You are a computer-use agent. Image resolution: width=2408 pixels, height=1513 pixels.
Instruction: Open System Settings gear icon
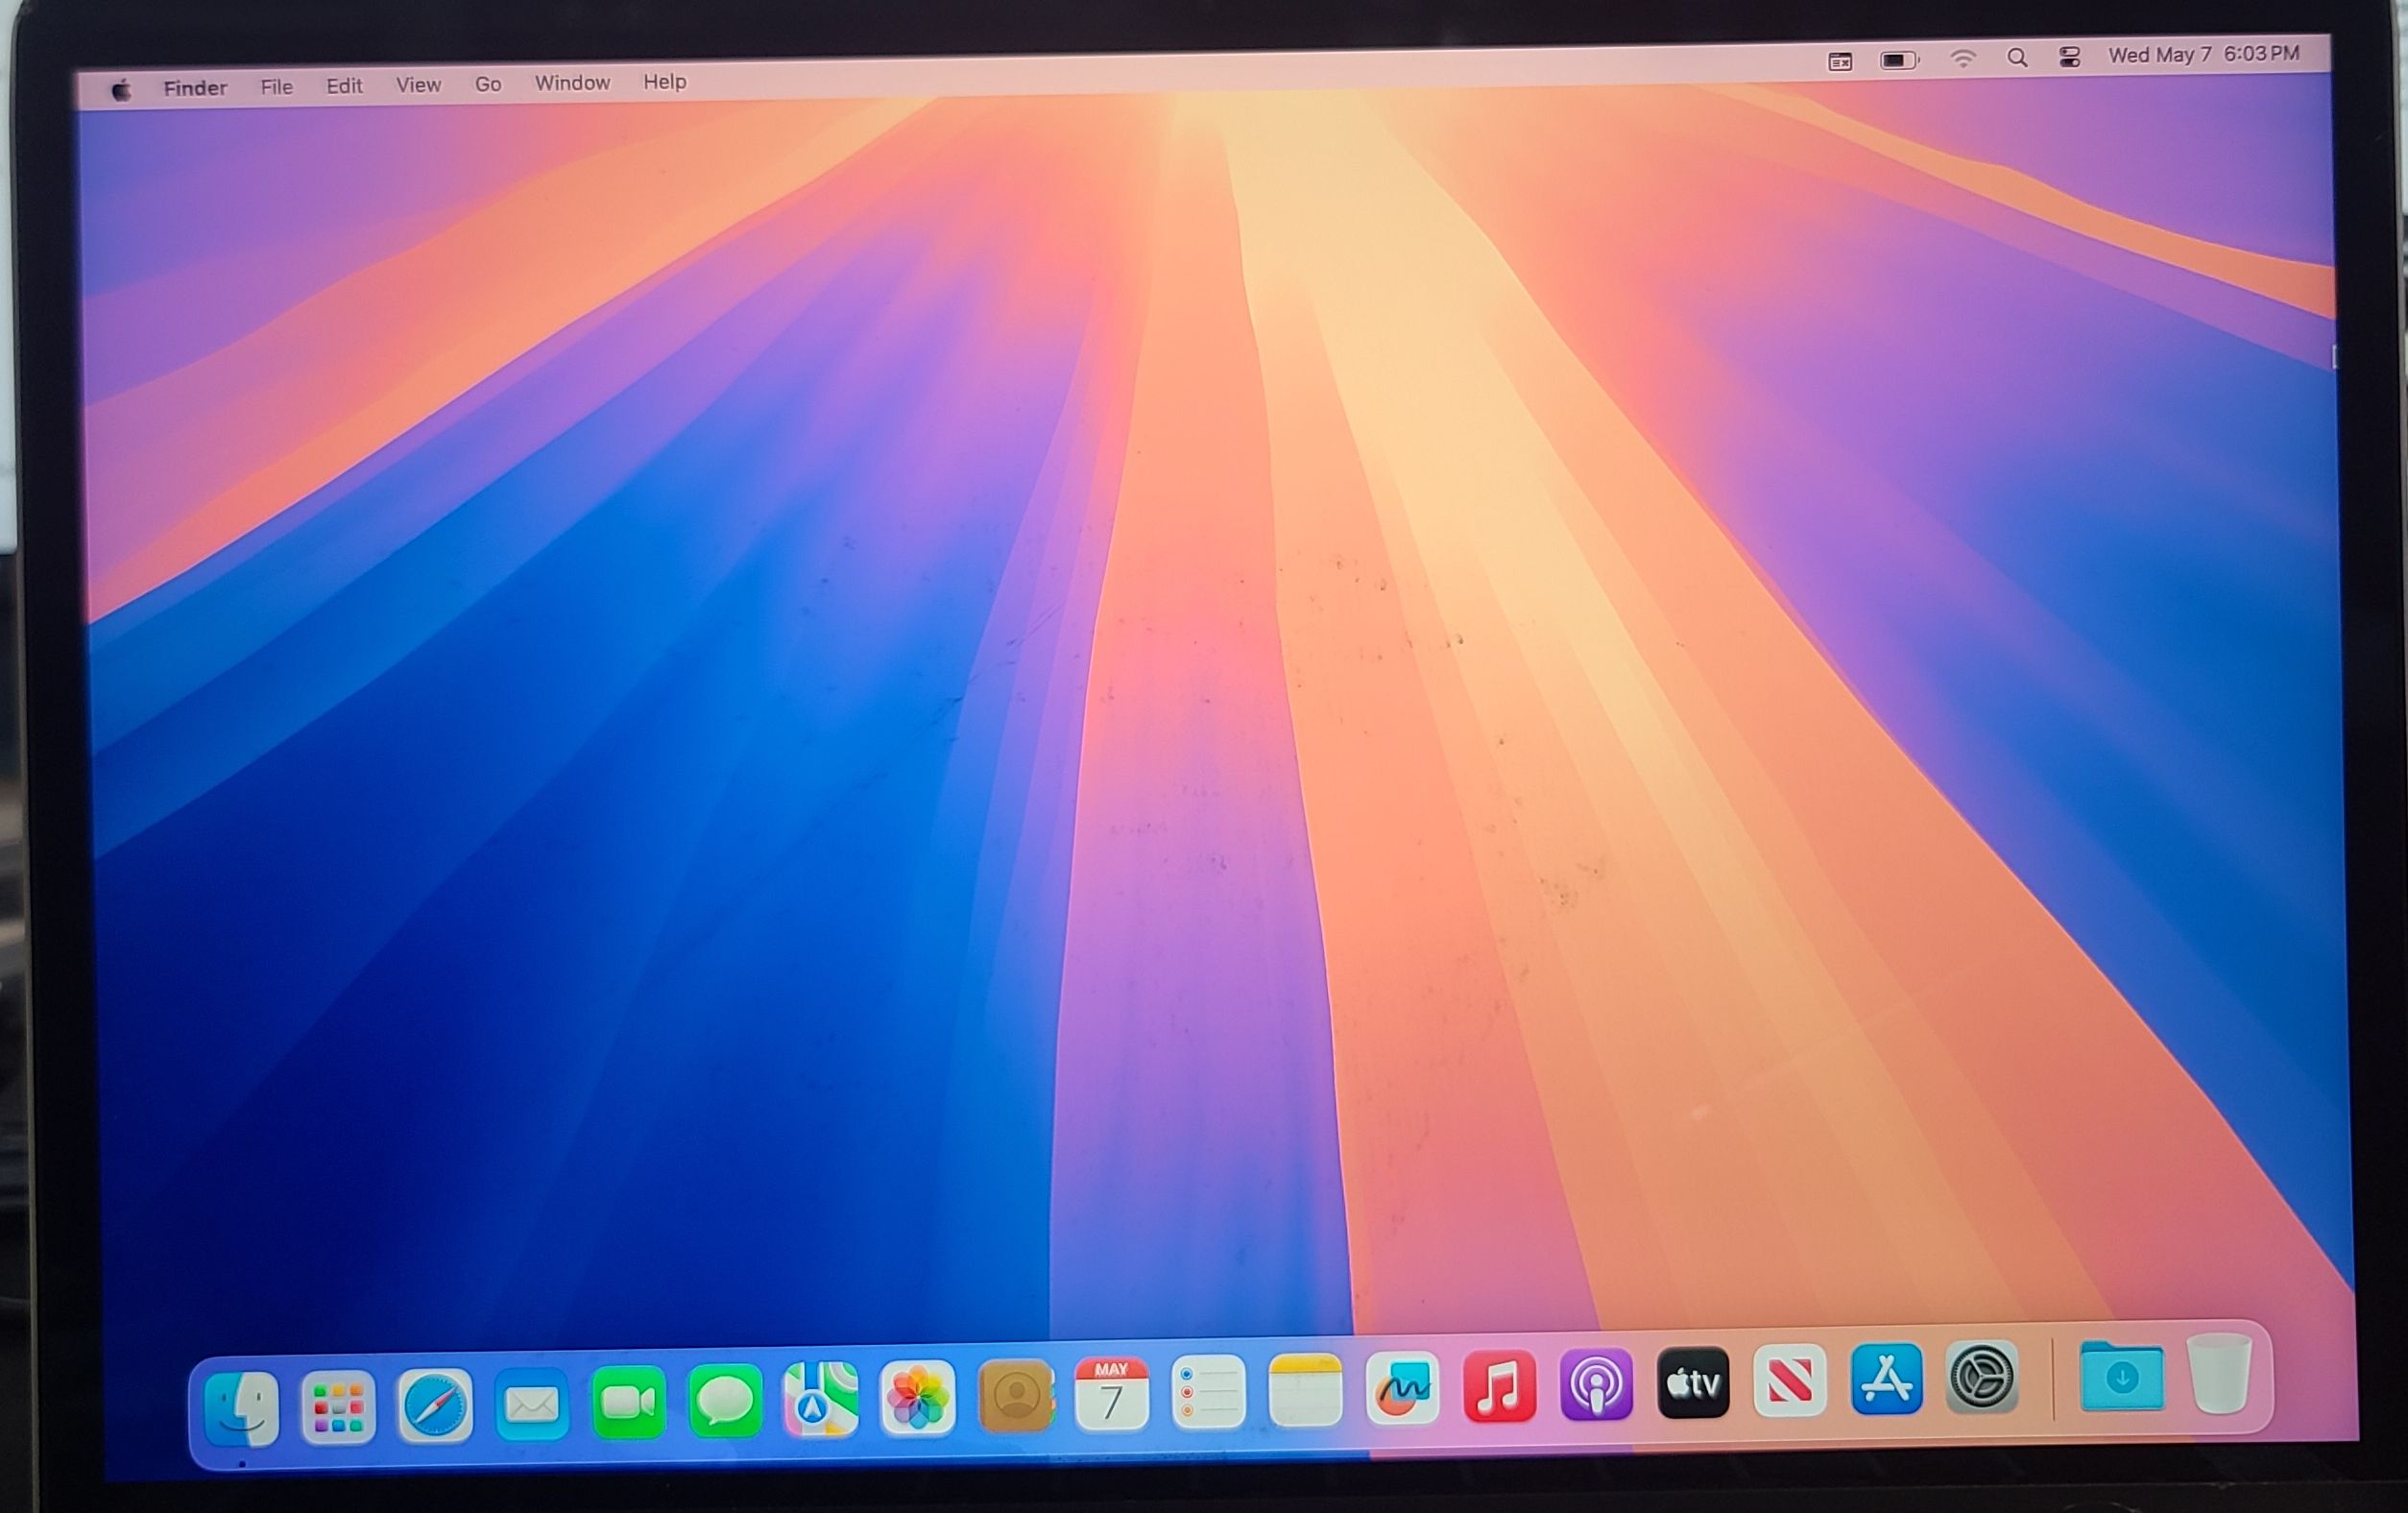click(x=1982, y=1377)
